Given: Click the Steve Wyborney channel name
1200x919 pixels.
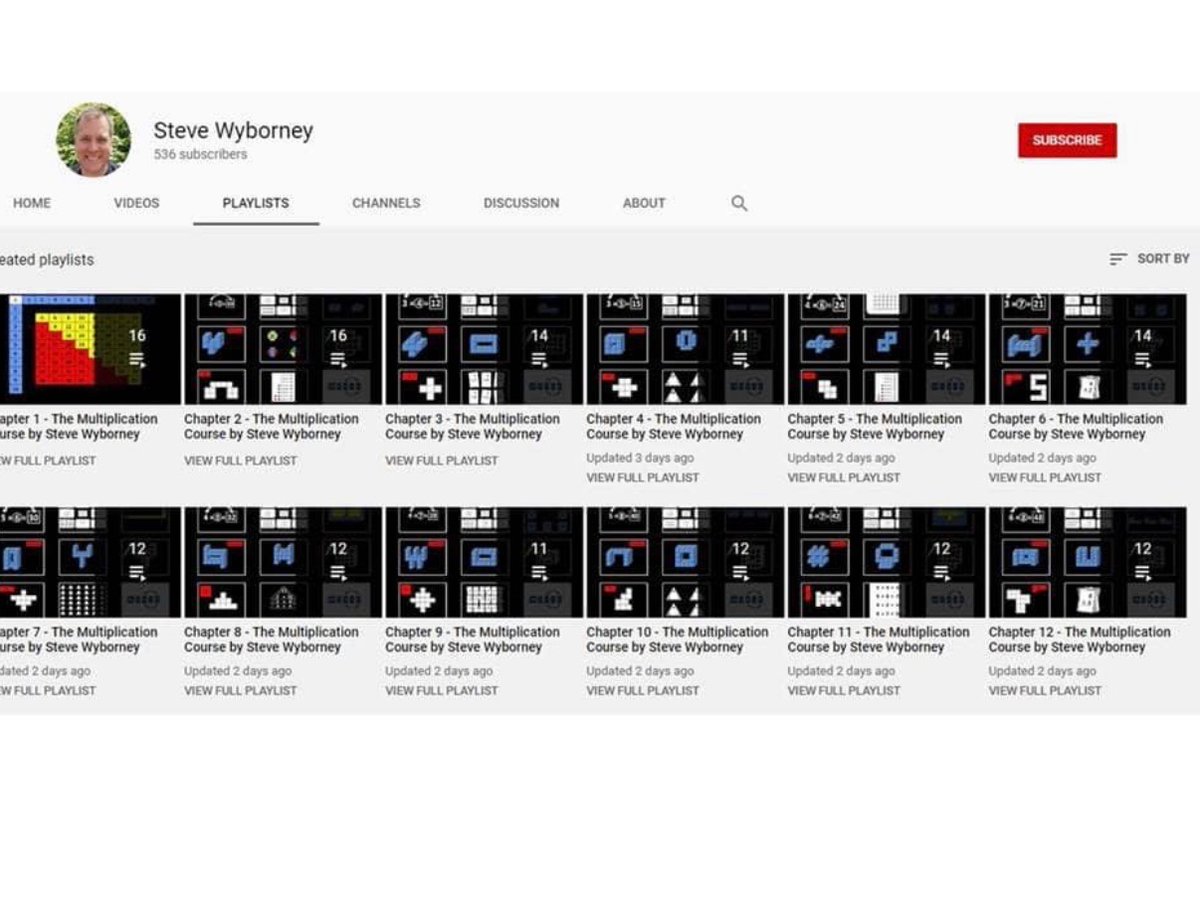Looking at the screenshot, I should pyautogui.click(x=233, y=131).
